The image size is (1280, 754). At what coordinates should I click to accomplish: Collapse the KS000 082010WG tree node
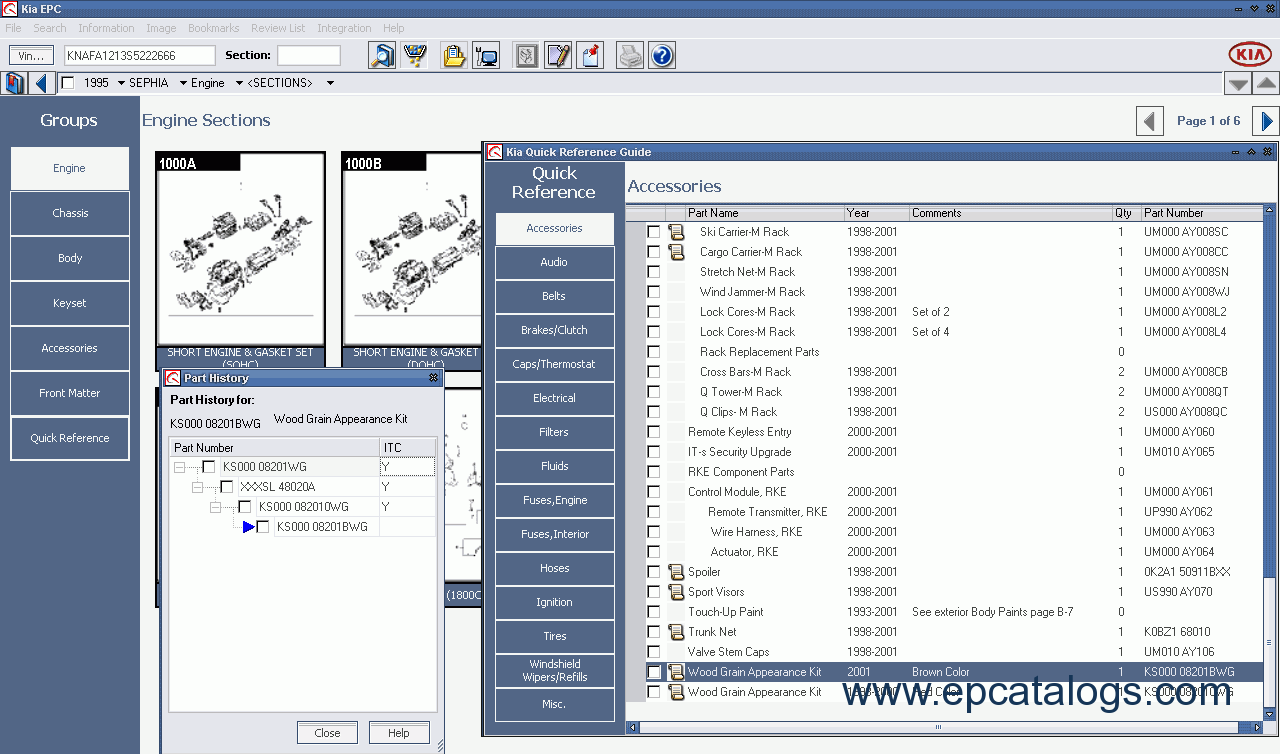click(x=216, y=507)
